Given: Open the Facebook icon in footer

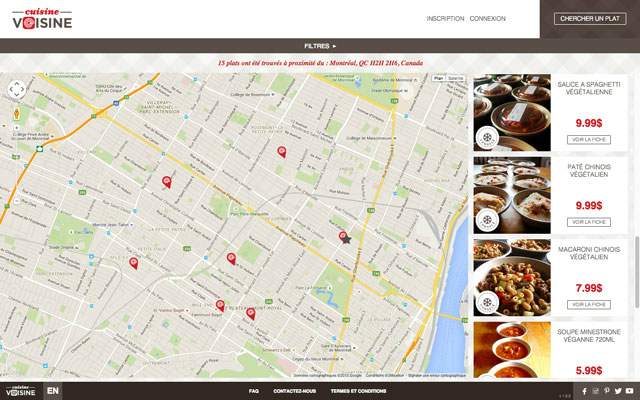Looking at the screenshot, I should point(584,391).
